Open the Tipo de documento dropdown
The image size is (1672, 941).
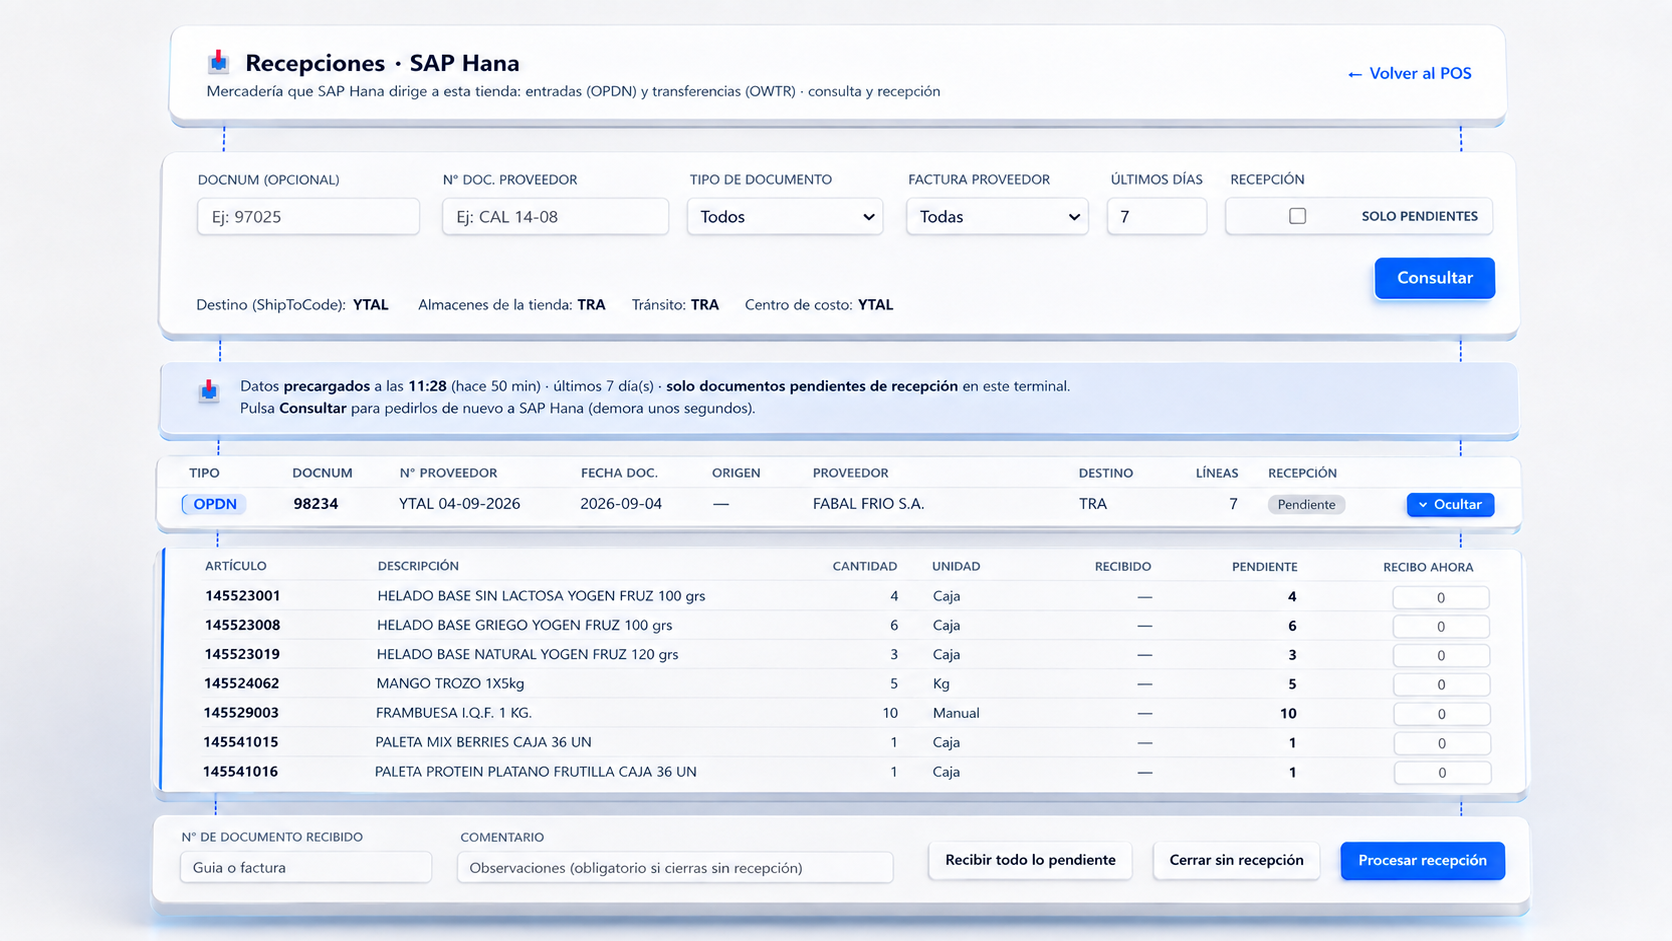pyautogui.click(x=785, y=216)
